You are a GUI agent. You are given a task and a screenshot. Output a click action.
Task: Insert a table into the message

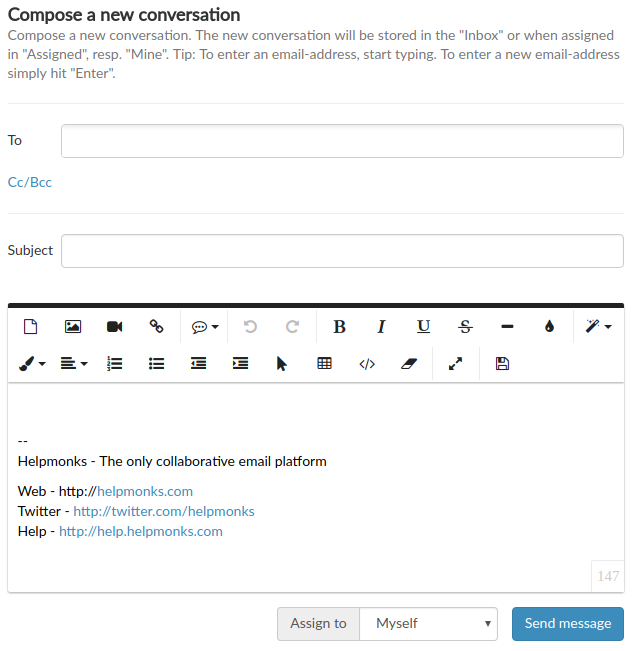tap(324, 364)
